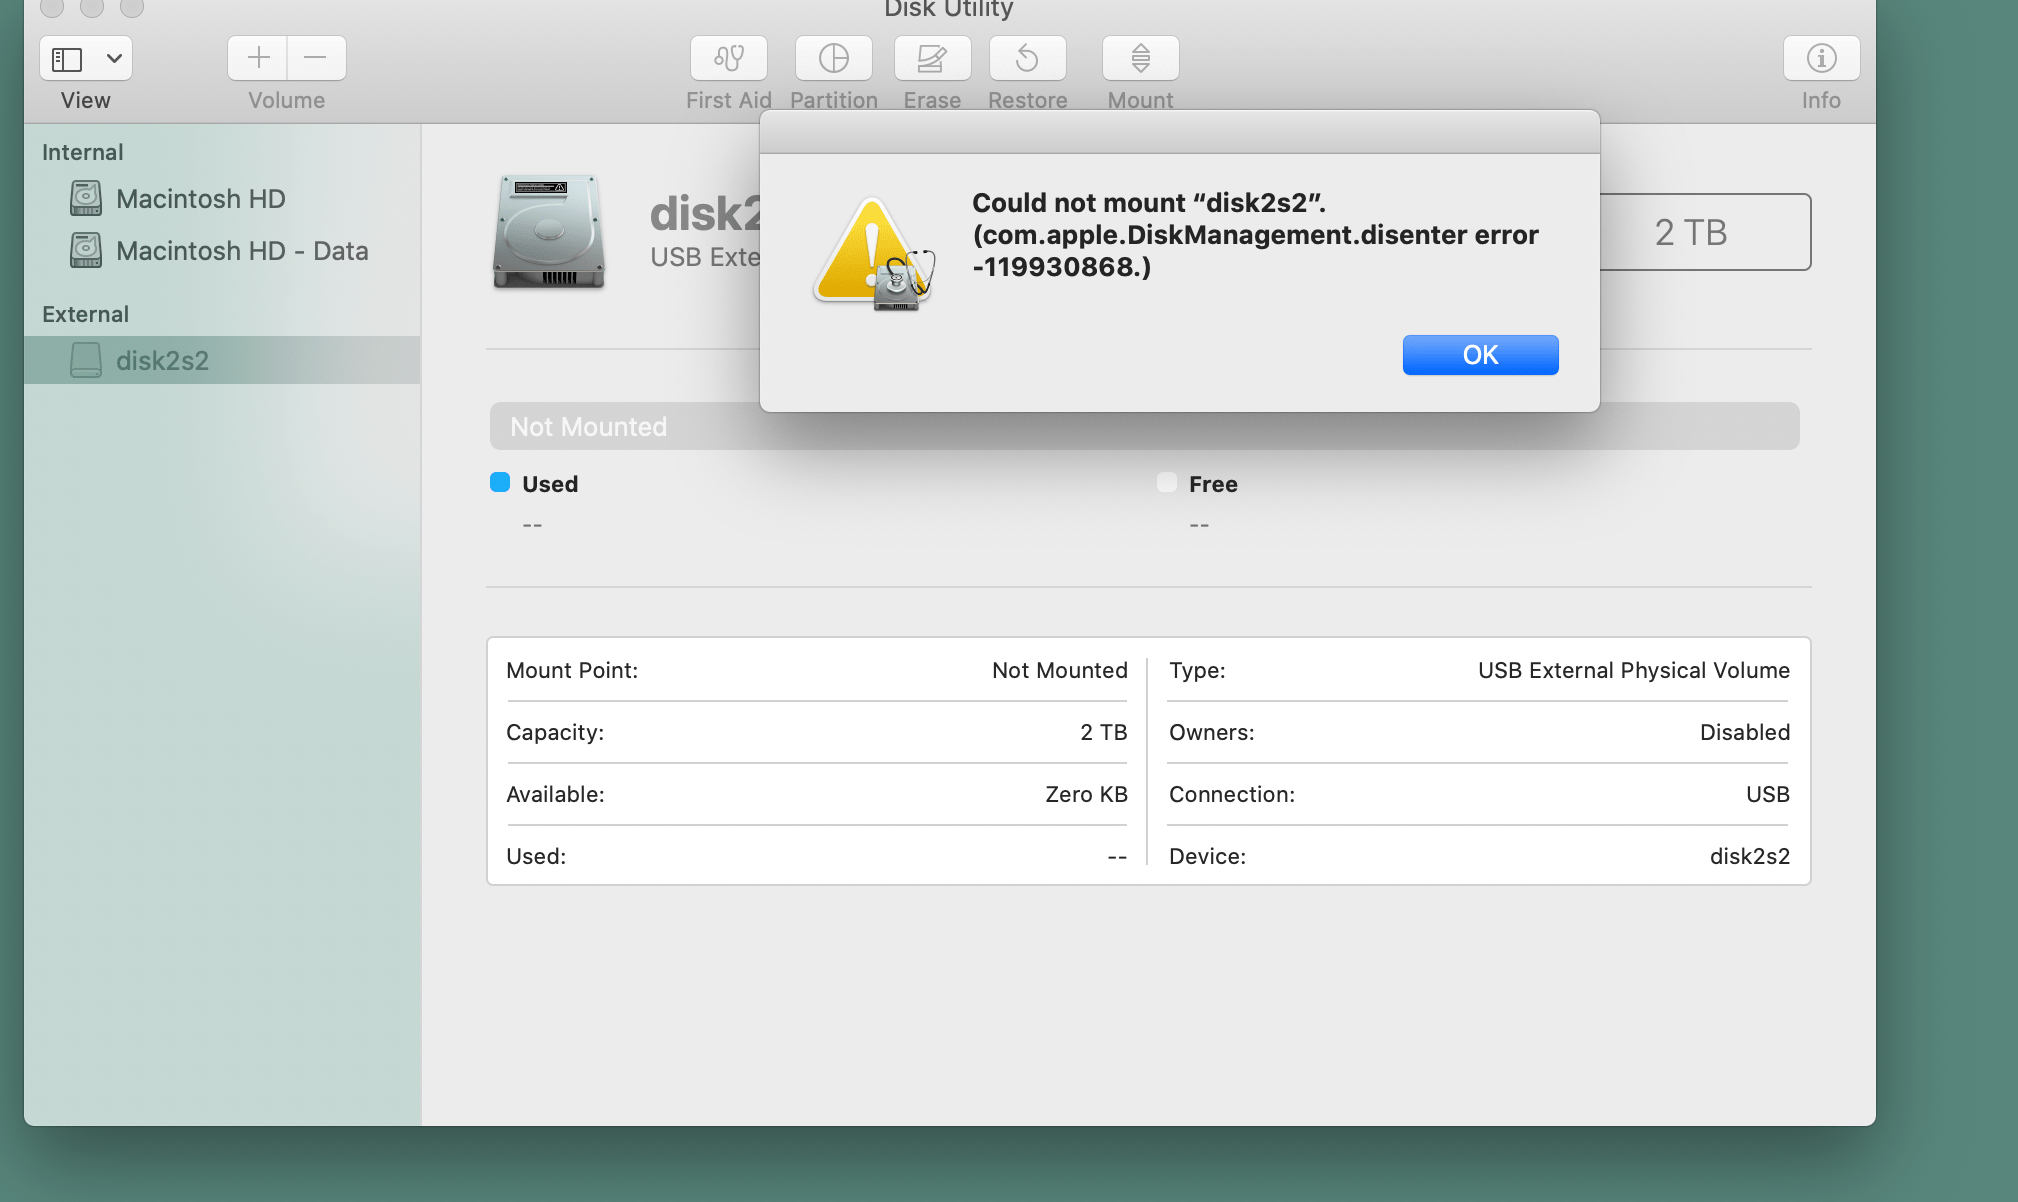Click the Used legend indicator

tap(500, 482)
